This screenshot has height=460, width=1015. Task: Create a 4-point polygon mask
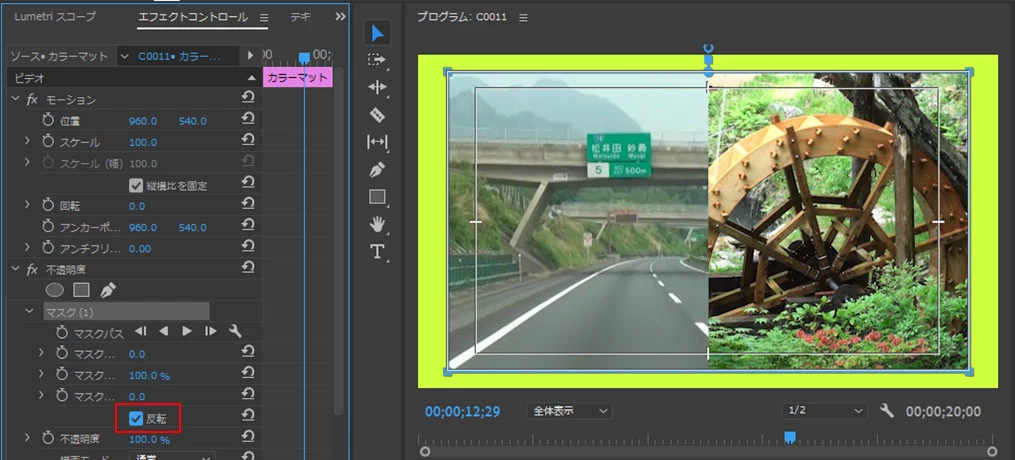[x=81, y=290]
